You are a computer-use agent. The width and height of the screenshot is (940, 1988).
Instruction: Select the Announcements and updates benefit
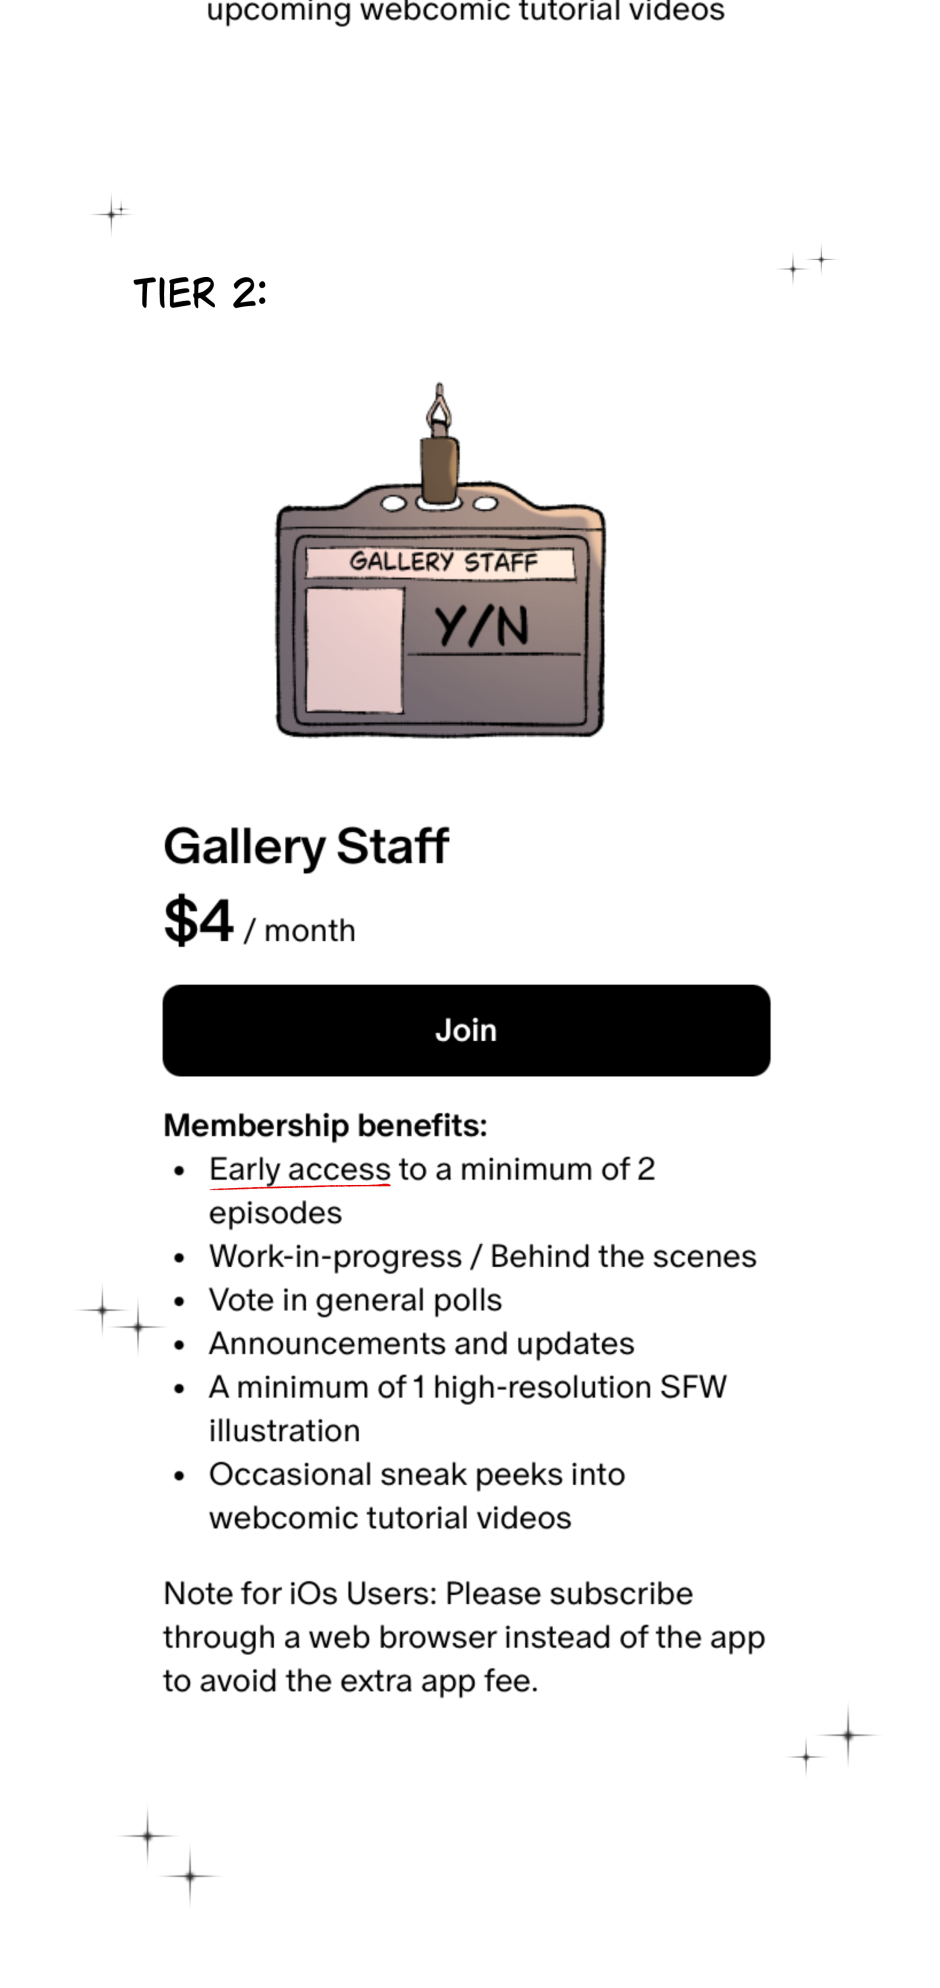pos(421,1344)
